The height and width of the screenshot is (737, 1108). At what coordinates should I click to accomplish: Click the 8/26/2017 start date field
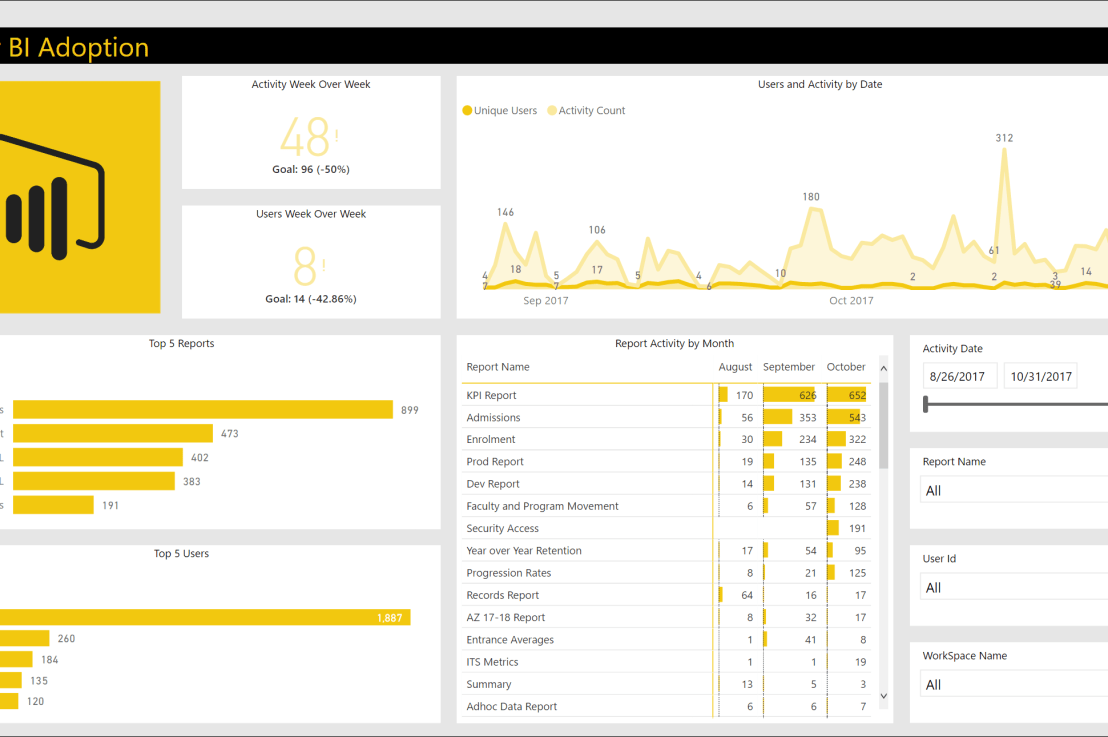[x=959, y=375]
